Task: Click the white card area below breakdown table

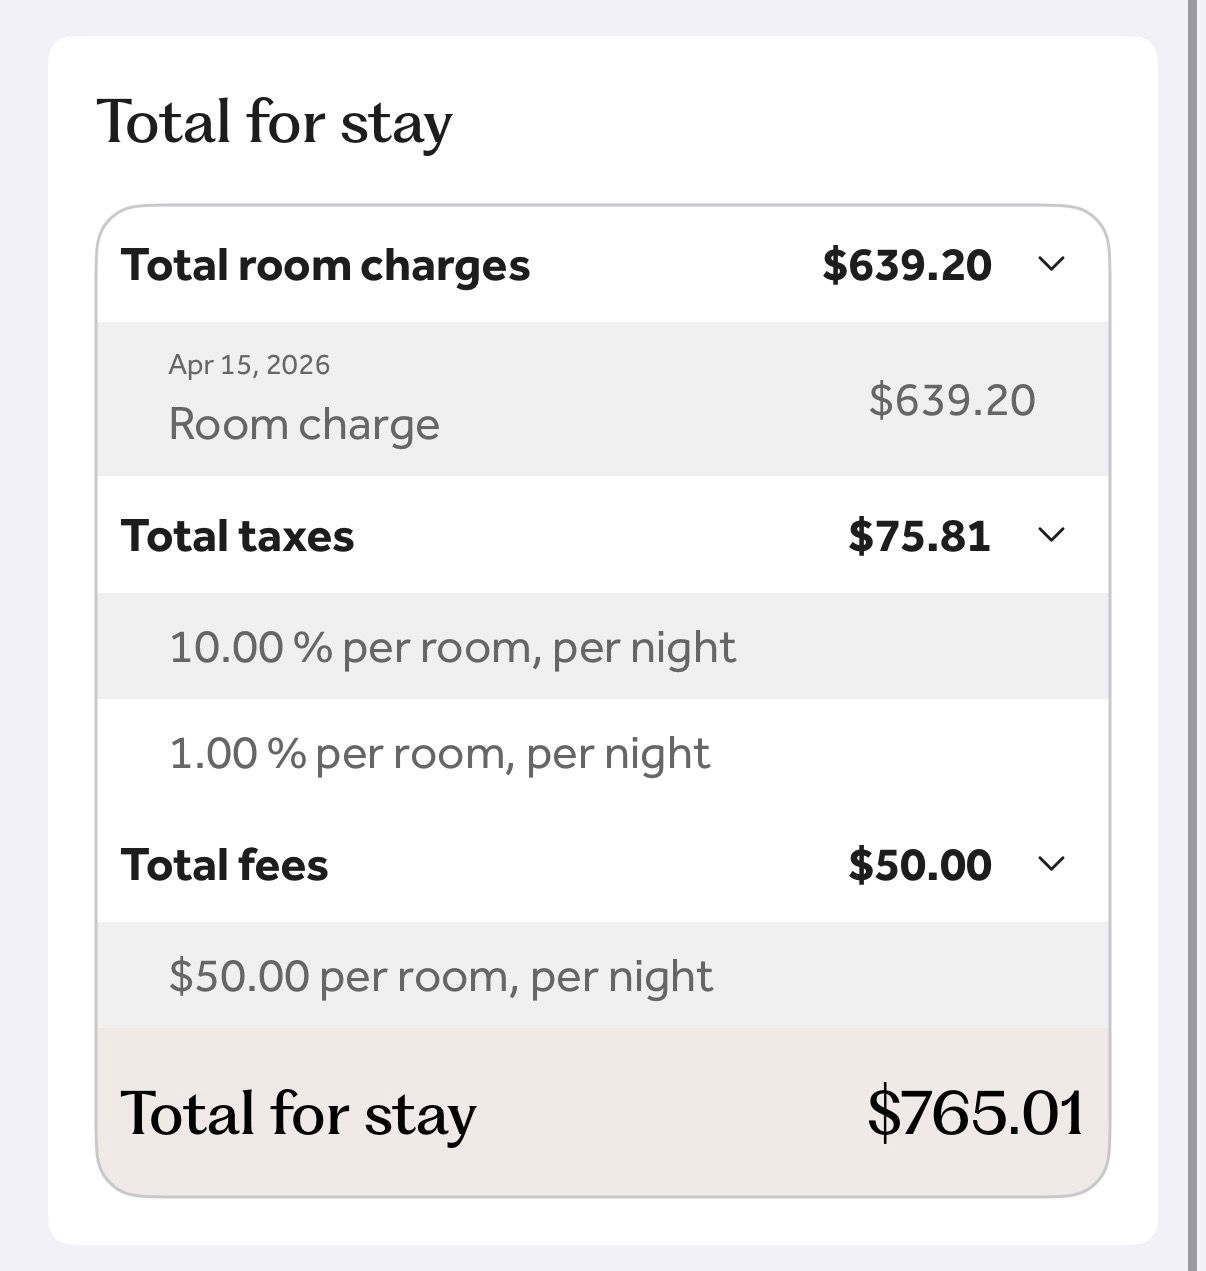Action: click(x=602, y=1221)
